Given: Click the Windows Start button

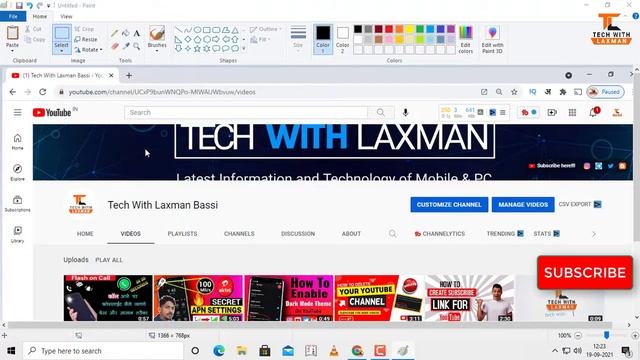Looking at the screenshot, I should point(11,351).
